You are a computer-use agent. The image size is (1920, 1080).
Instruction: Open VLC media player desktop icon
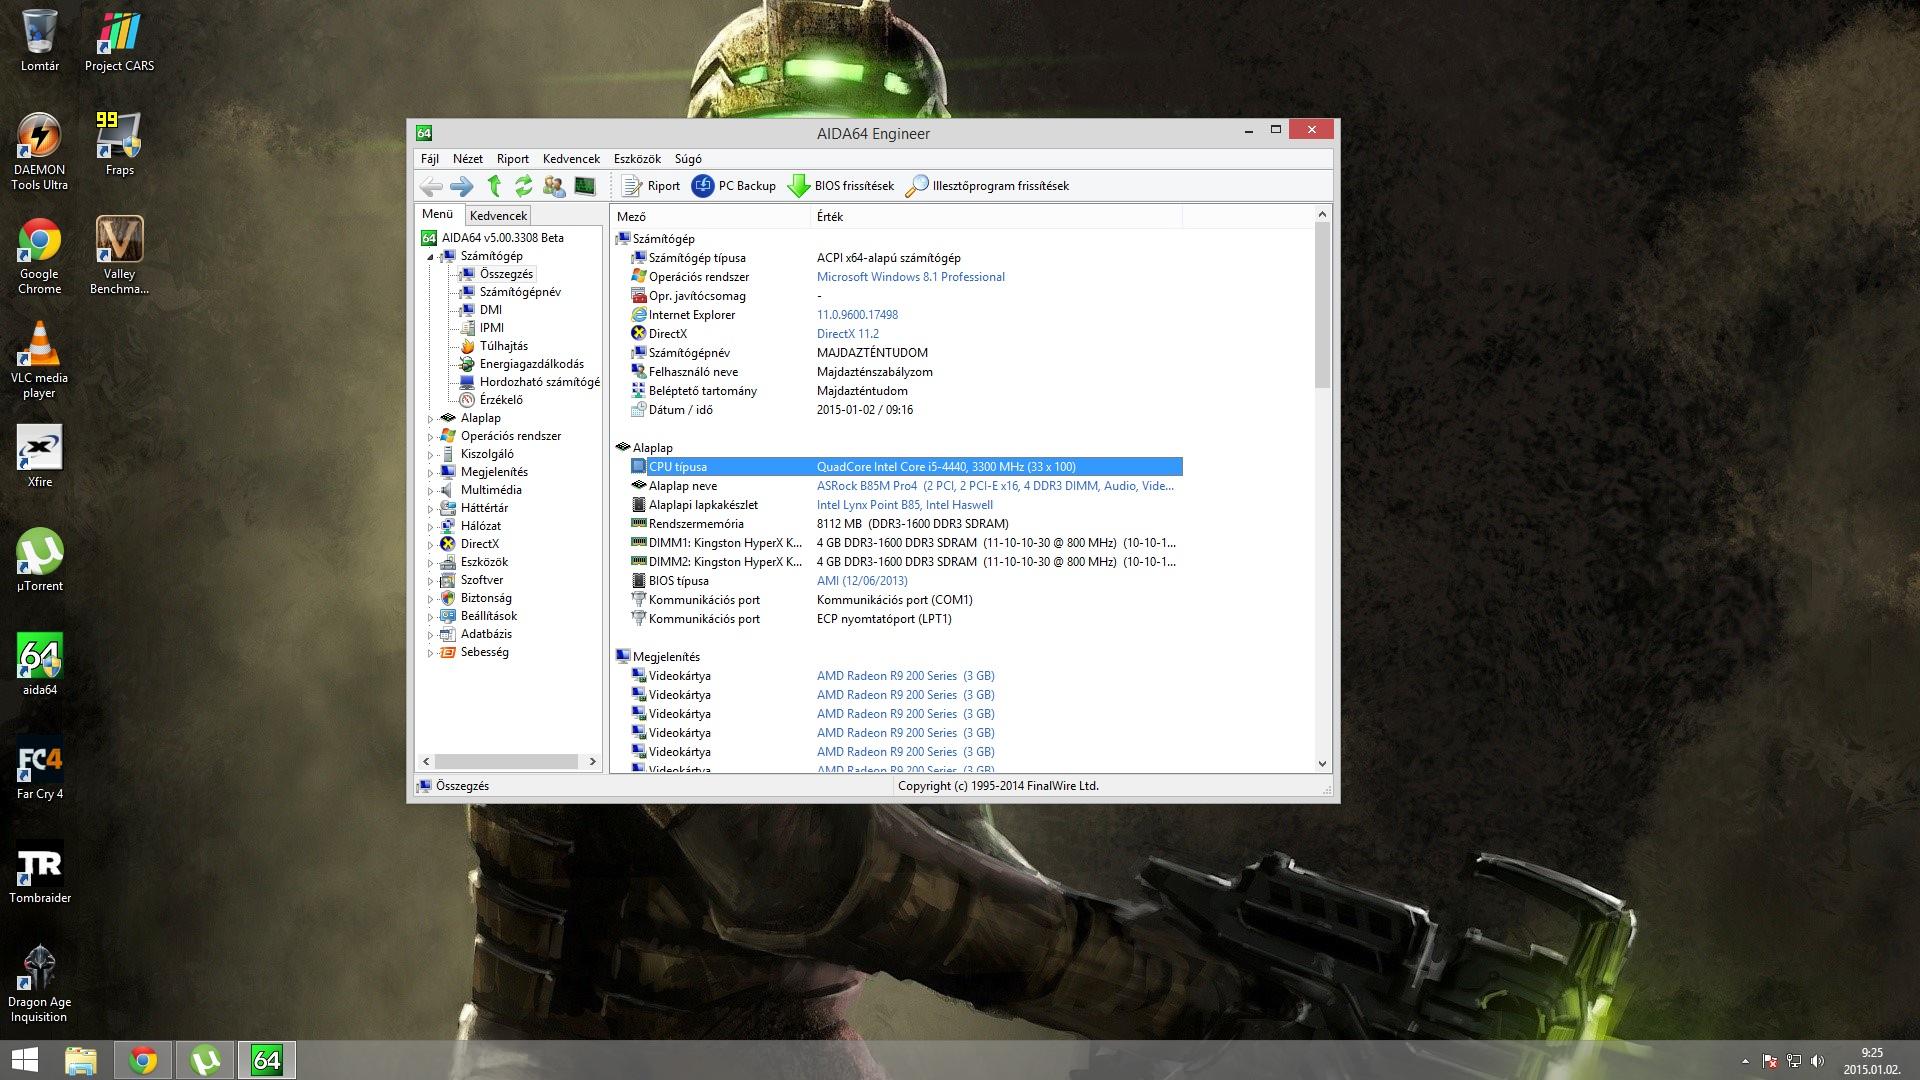[x=40, y=360]
